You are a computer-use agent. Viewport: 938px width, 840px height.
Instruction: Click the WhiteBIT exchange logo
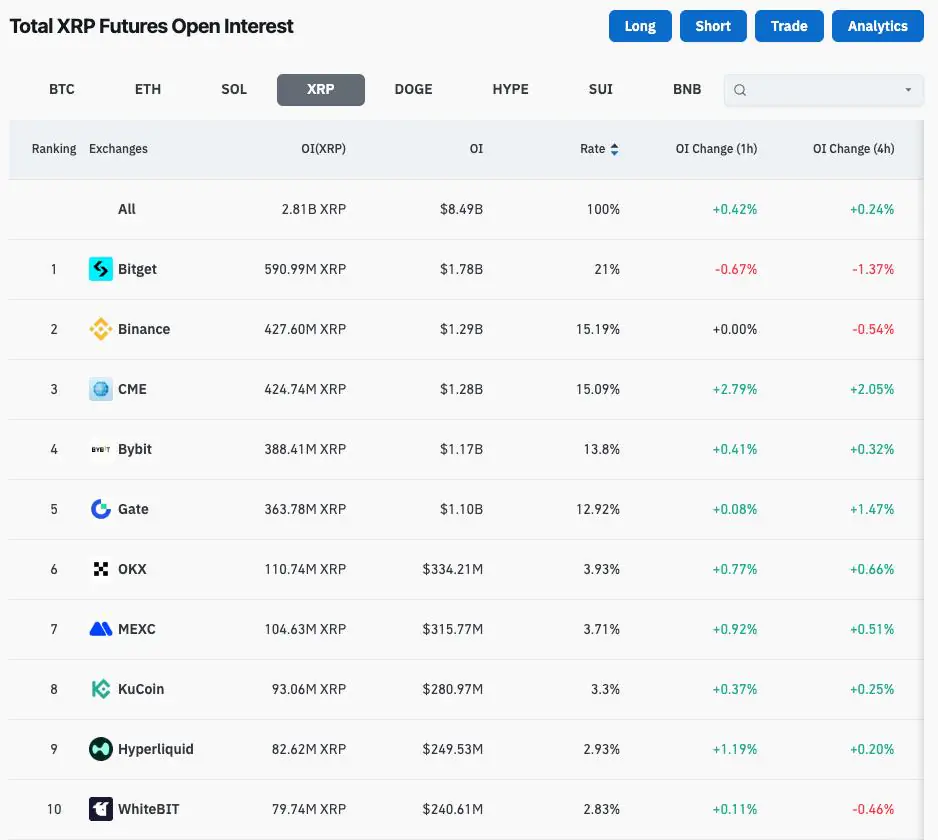click(100, 809)
